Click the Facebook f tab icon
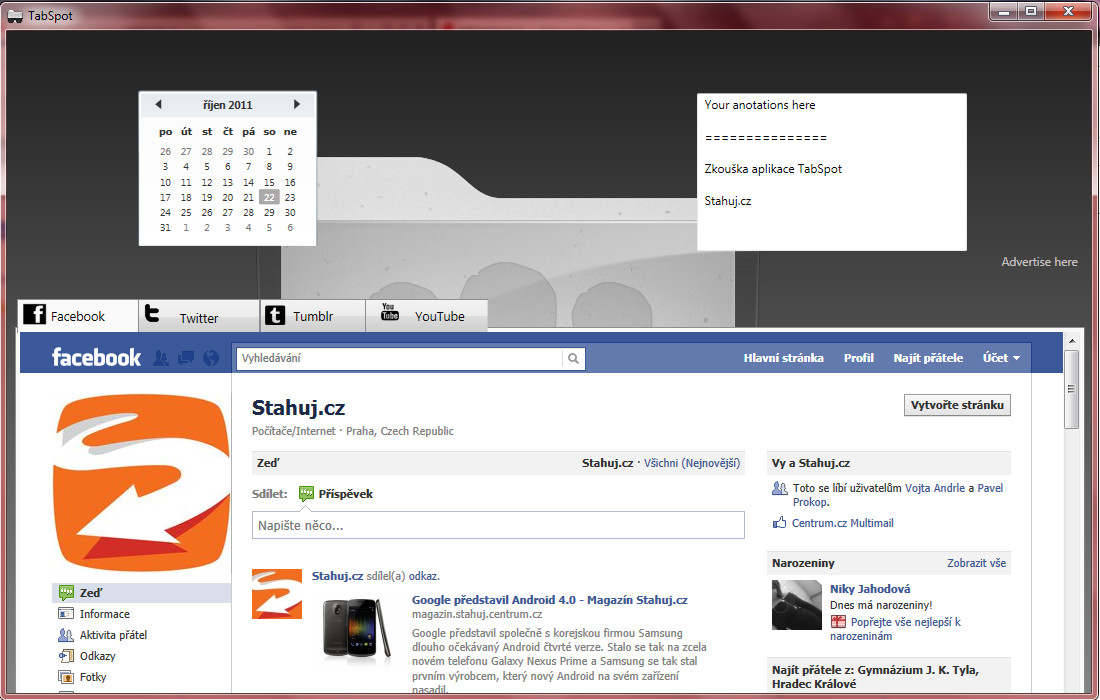1100x700 pixels. [34, 314]
